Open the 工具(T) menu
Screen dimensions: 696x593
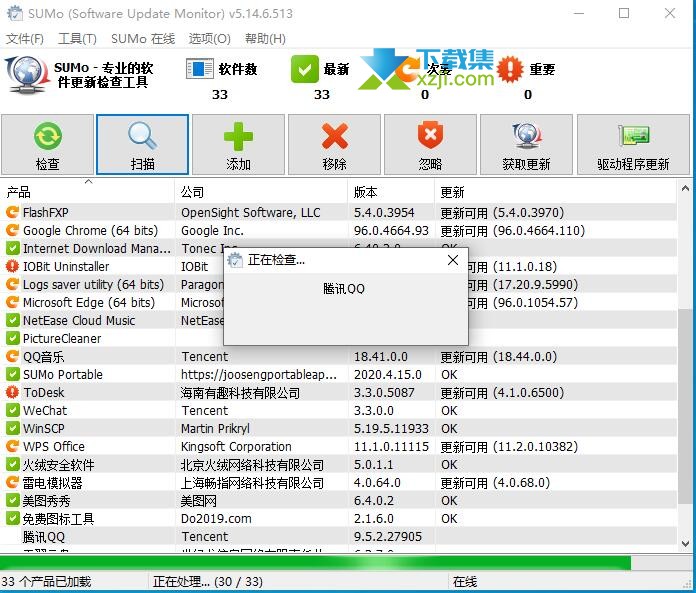point(77,39)
